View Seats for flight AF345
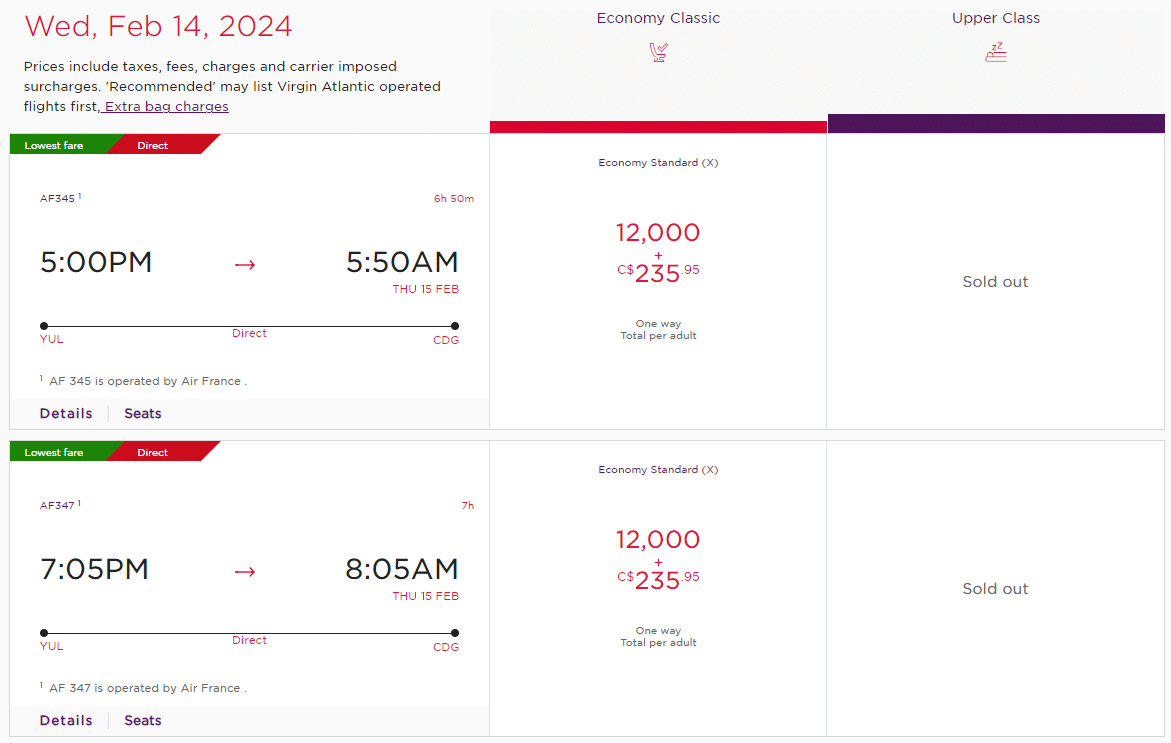The image size is (1171, 743). click(143, 414)
